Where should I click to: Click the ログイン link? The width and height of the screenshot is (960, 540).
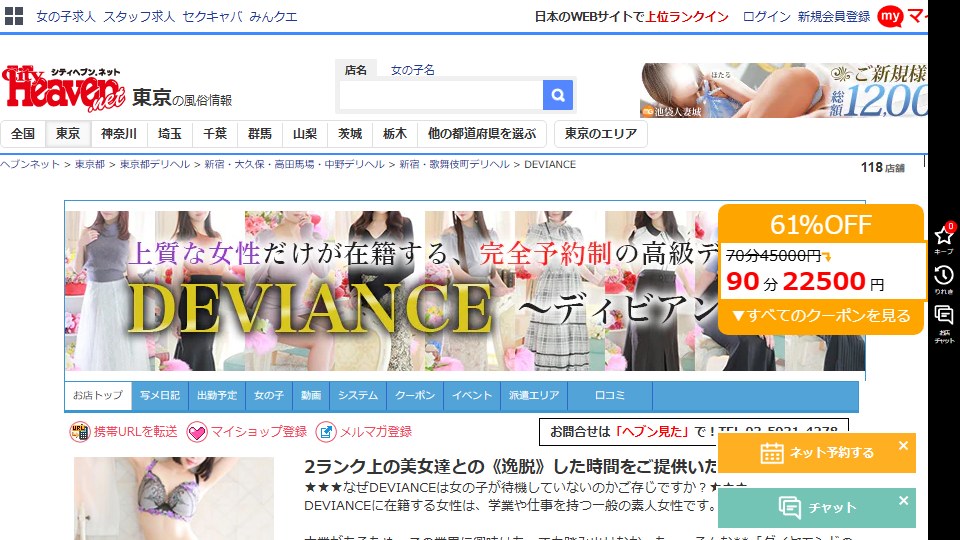click(766, 17)
